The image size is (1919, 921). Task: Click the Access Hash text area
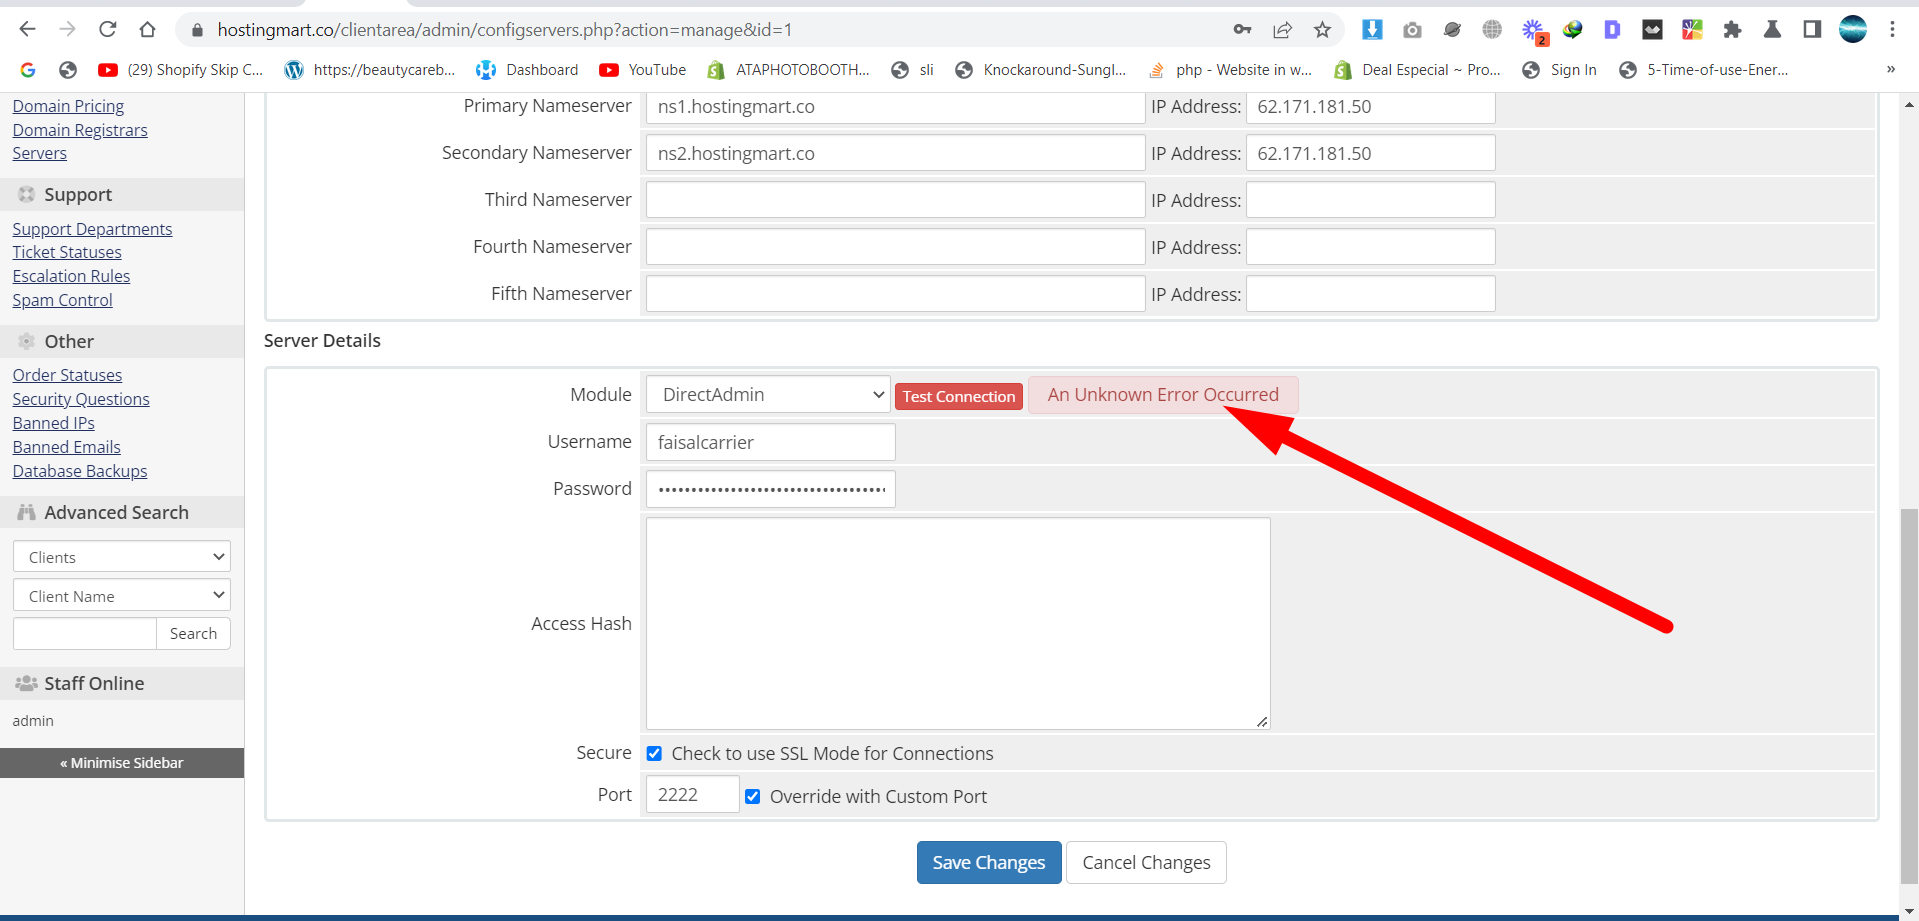(958, 623)
